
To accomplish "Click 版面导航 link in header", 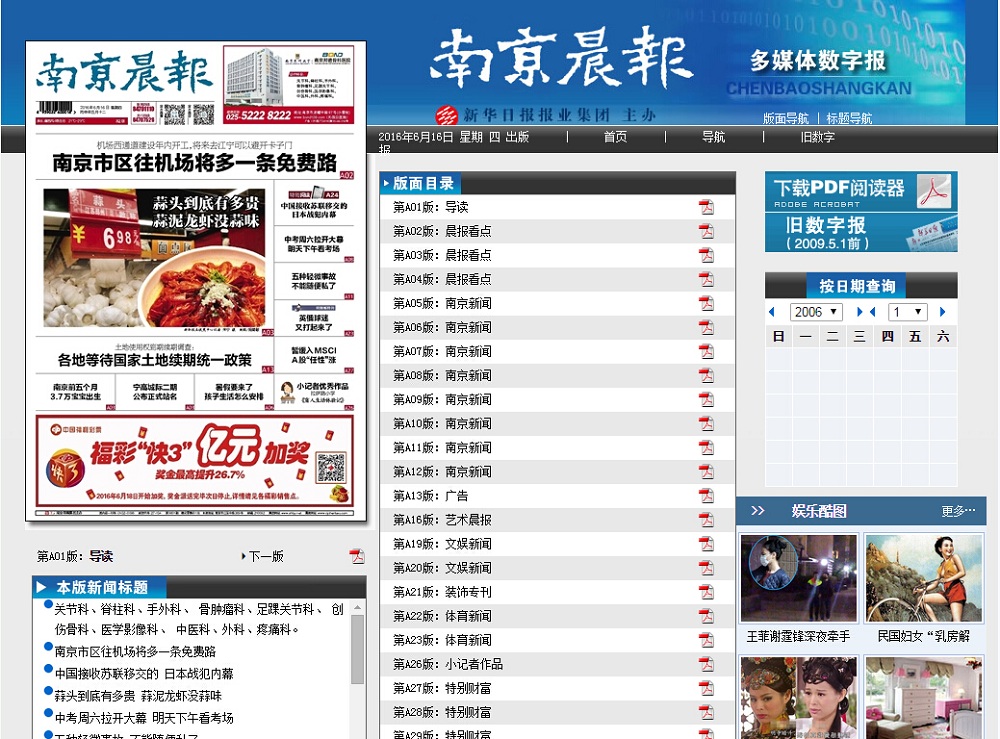I will pos(786,118).
